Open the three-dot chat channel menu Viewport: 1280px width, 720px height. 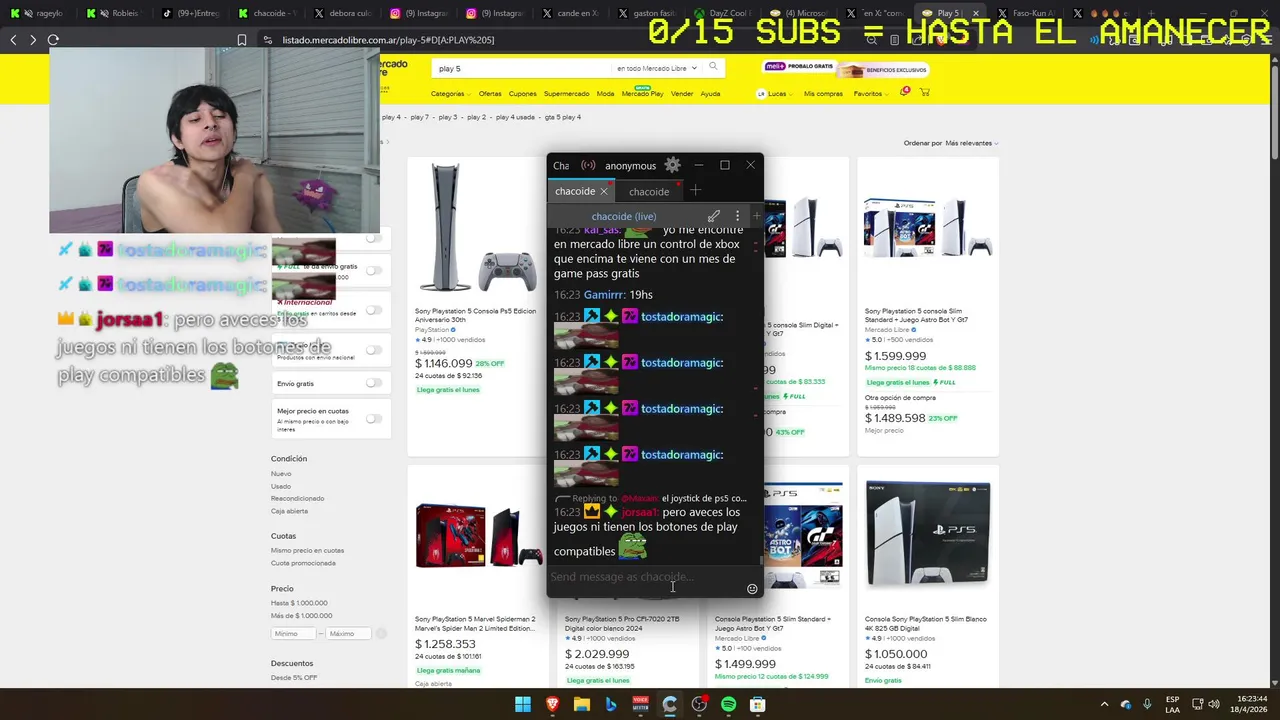pos(737,216)
